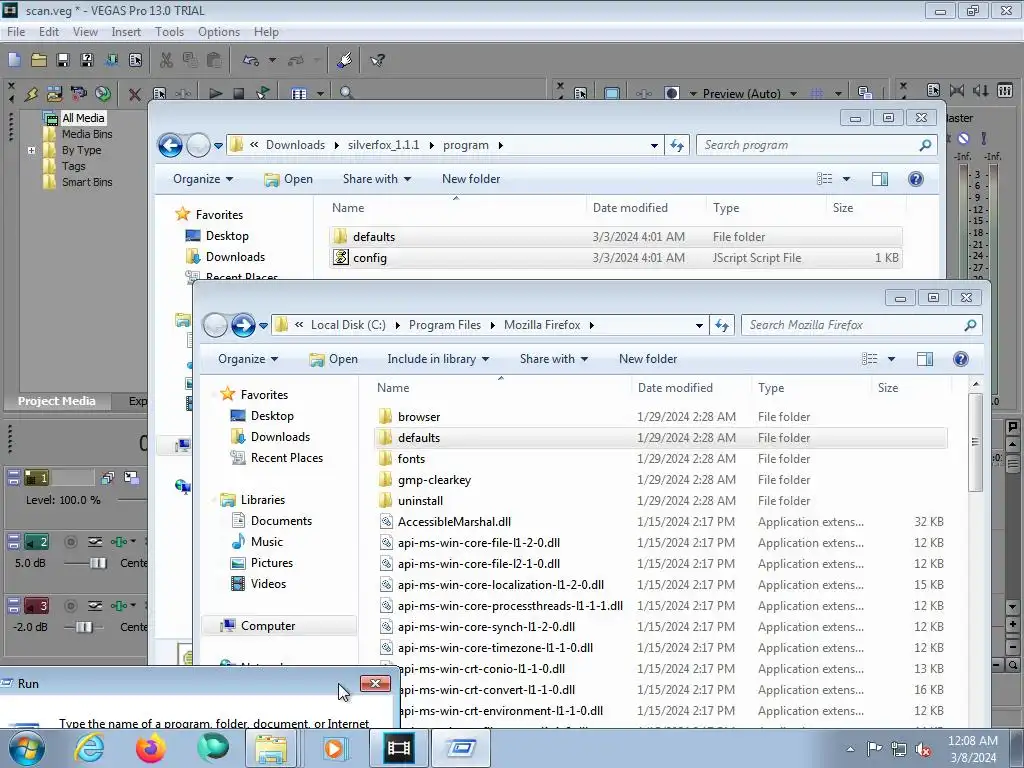Click the New project icon in VEGAS toolbar
This screenshot has width=1024, height=768.
coord(14,60)
